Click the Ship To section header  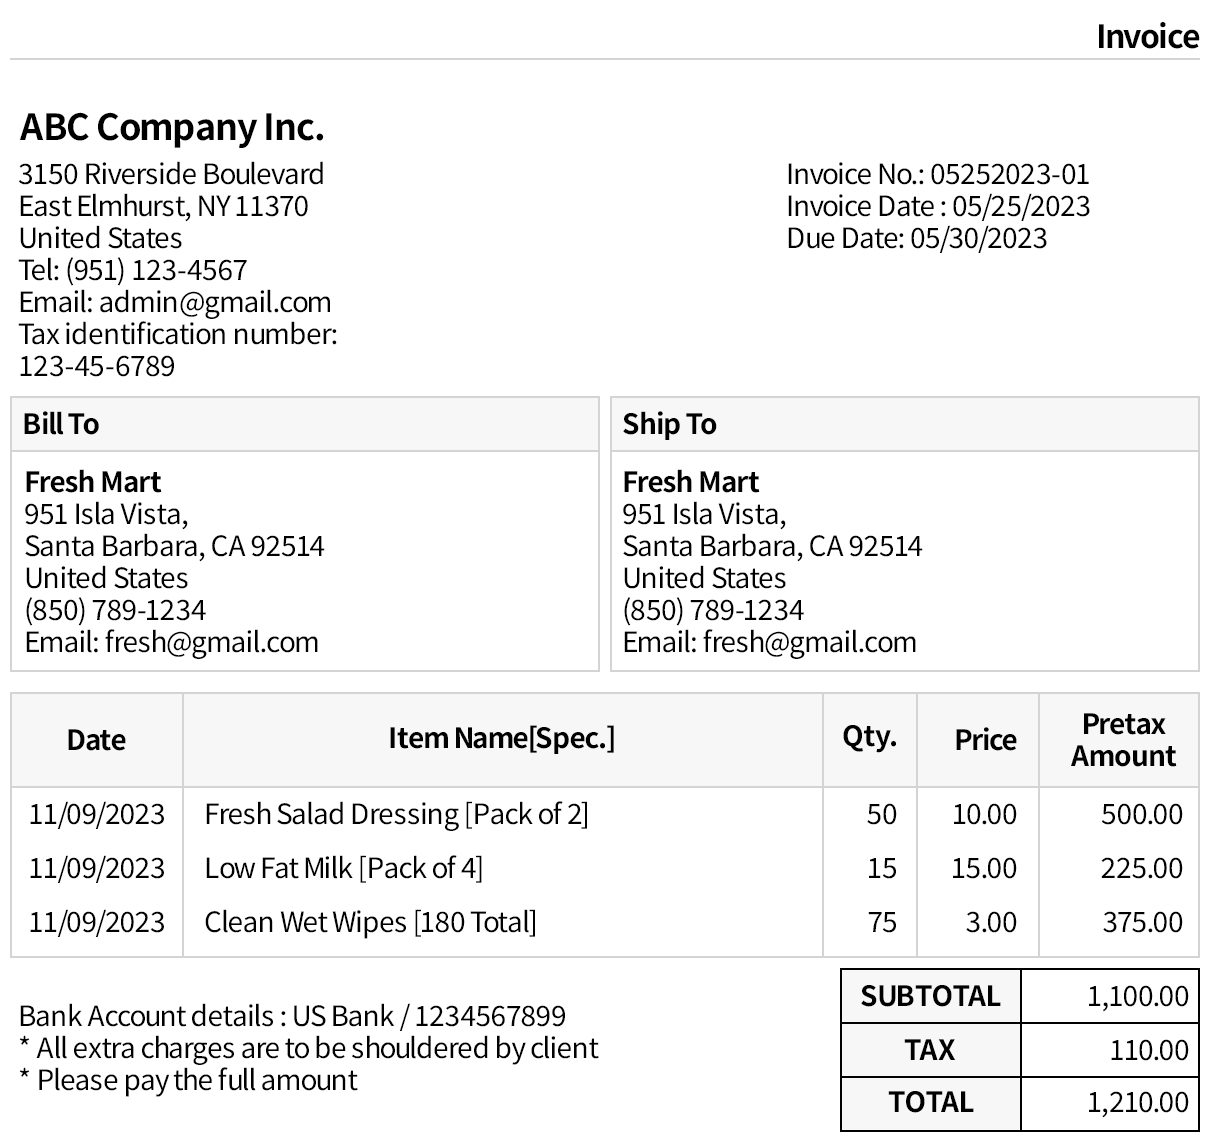pyautogui.click(x=669, y=424)
